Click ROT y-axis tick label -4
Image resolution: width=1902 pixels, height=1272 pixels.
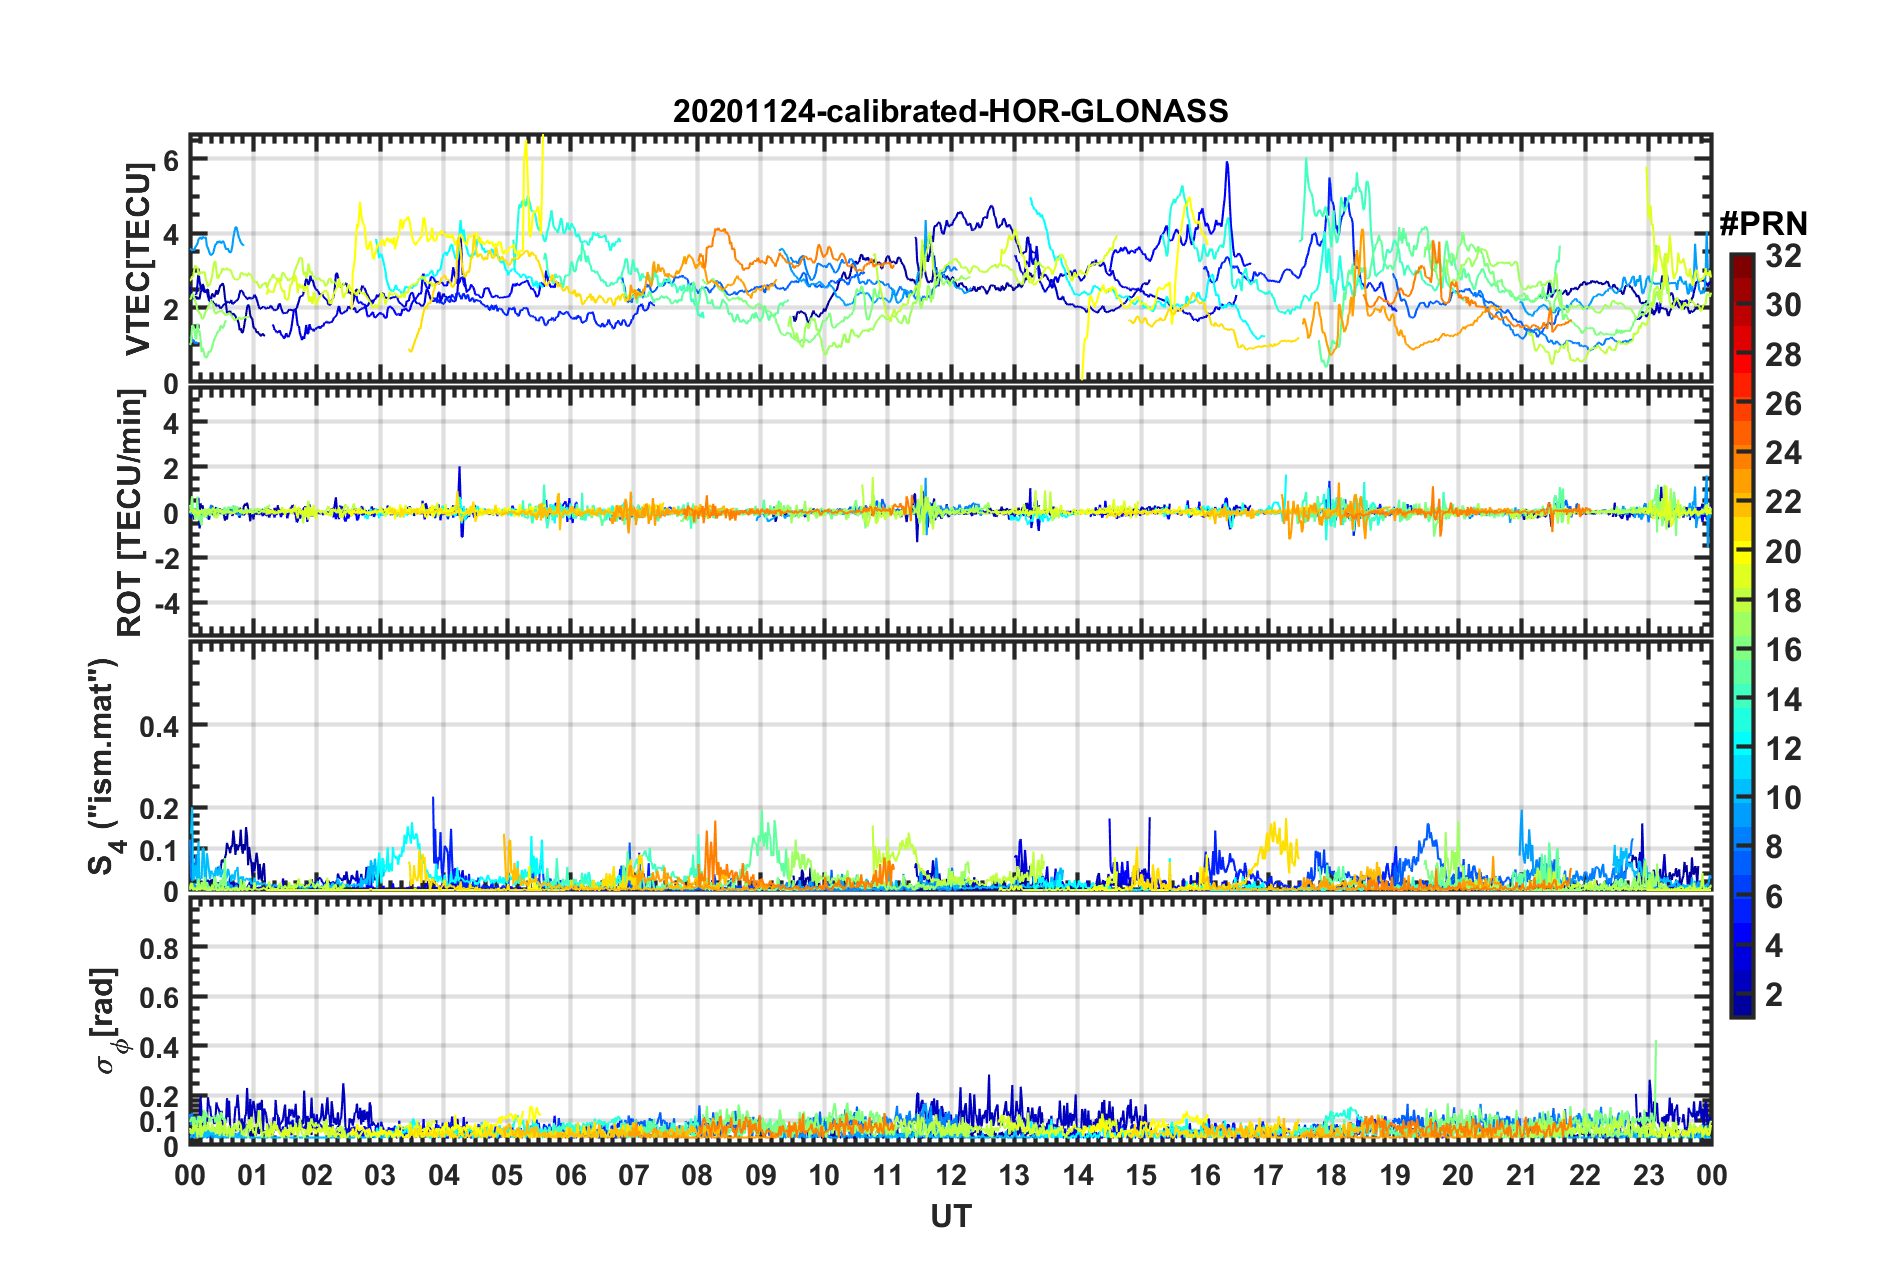pos(166,605)
